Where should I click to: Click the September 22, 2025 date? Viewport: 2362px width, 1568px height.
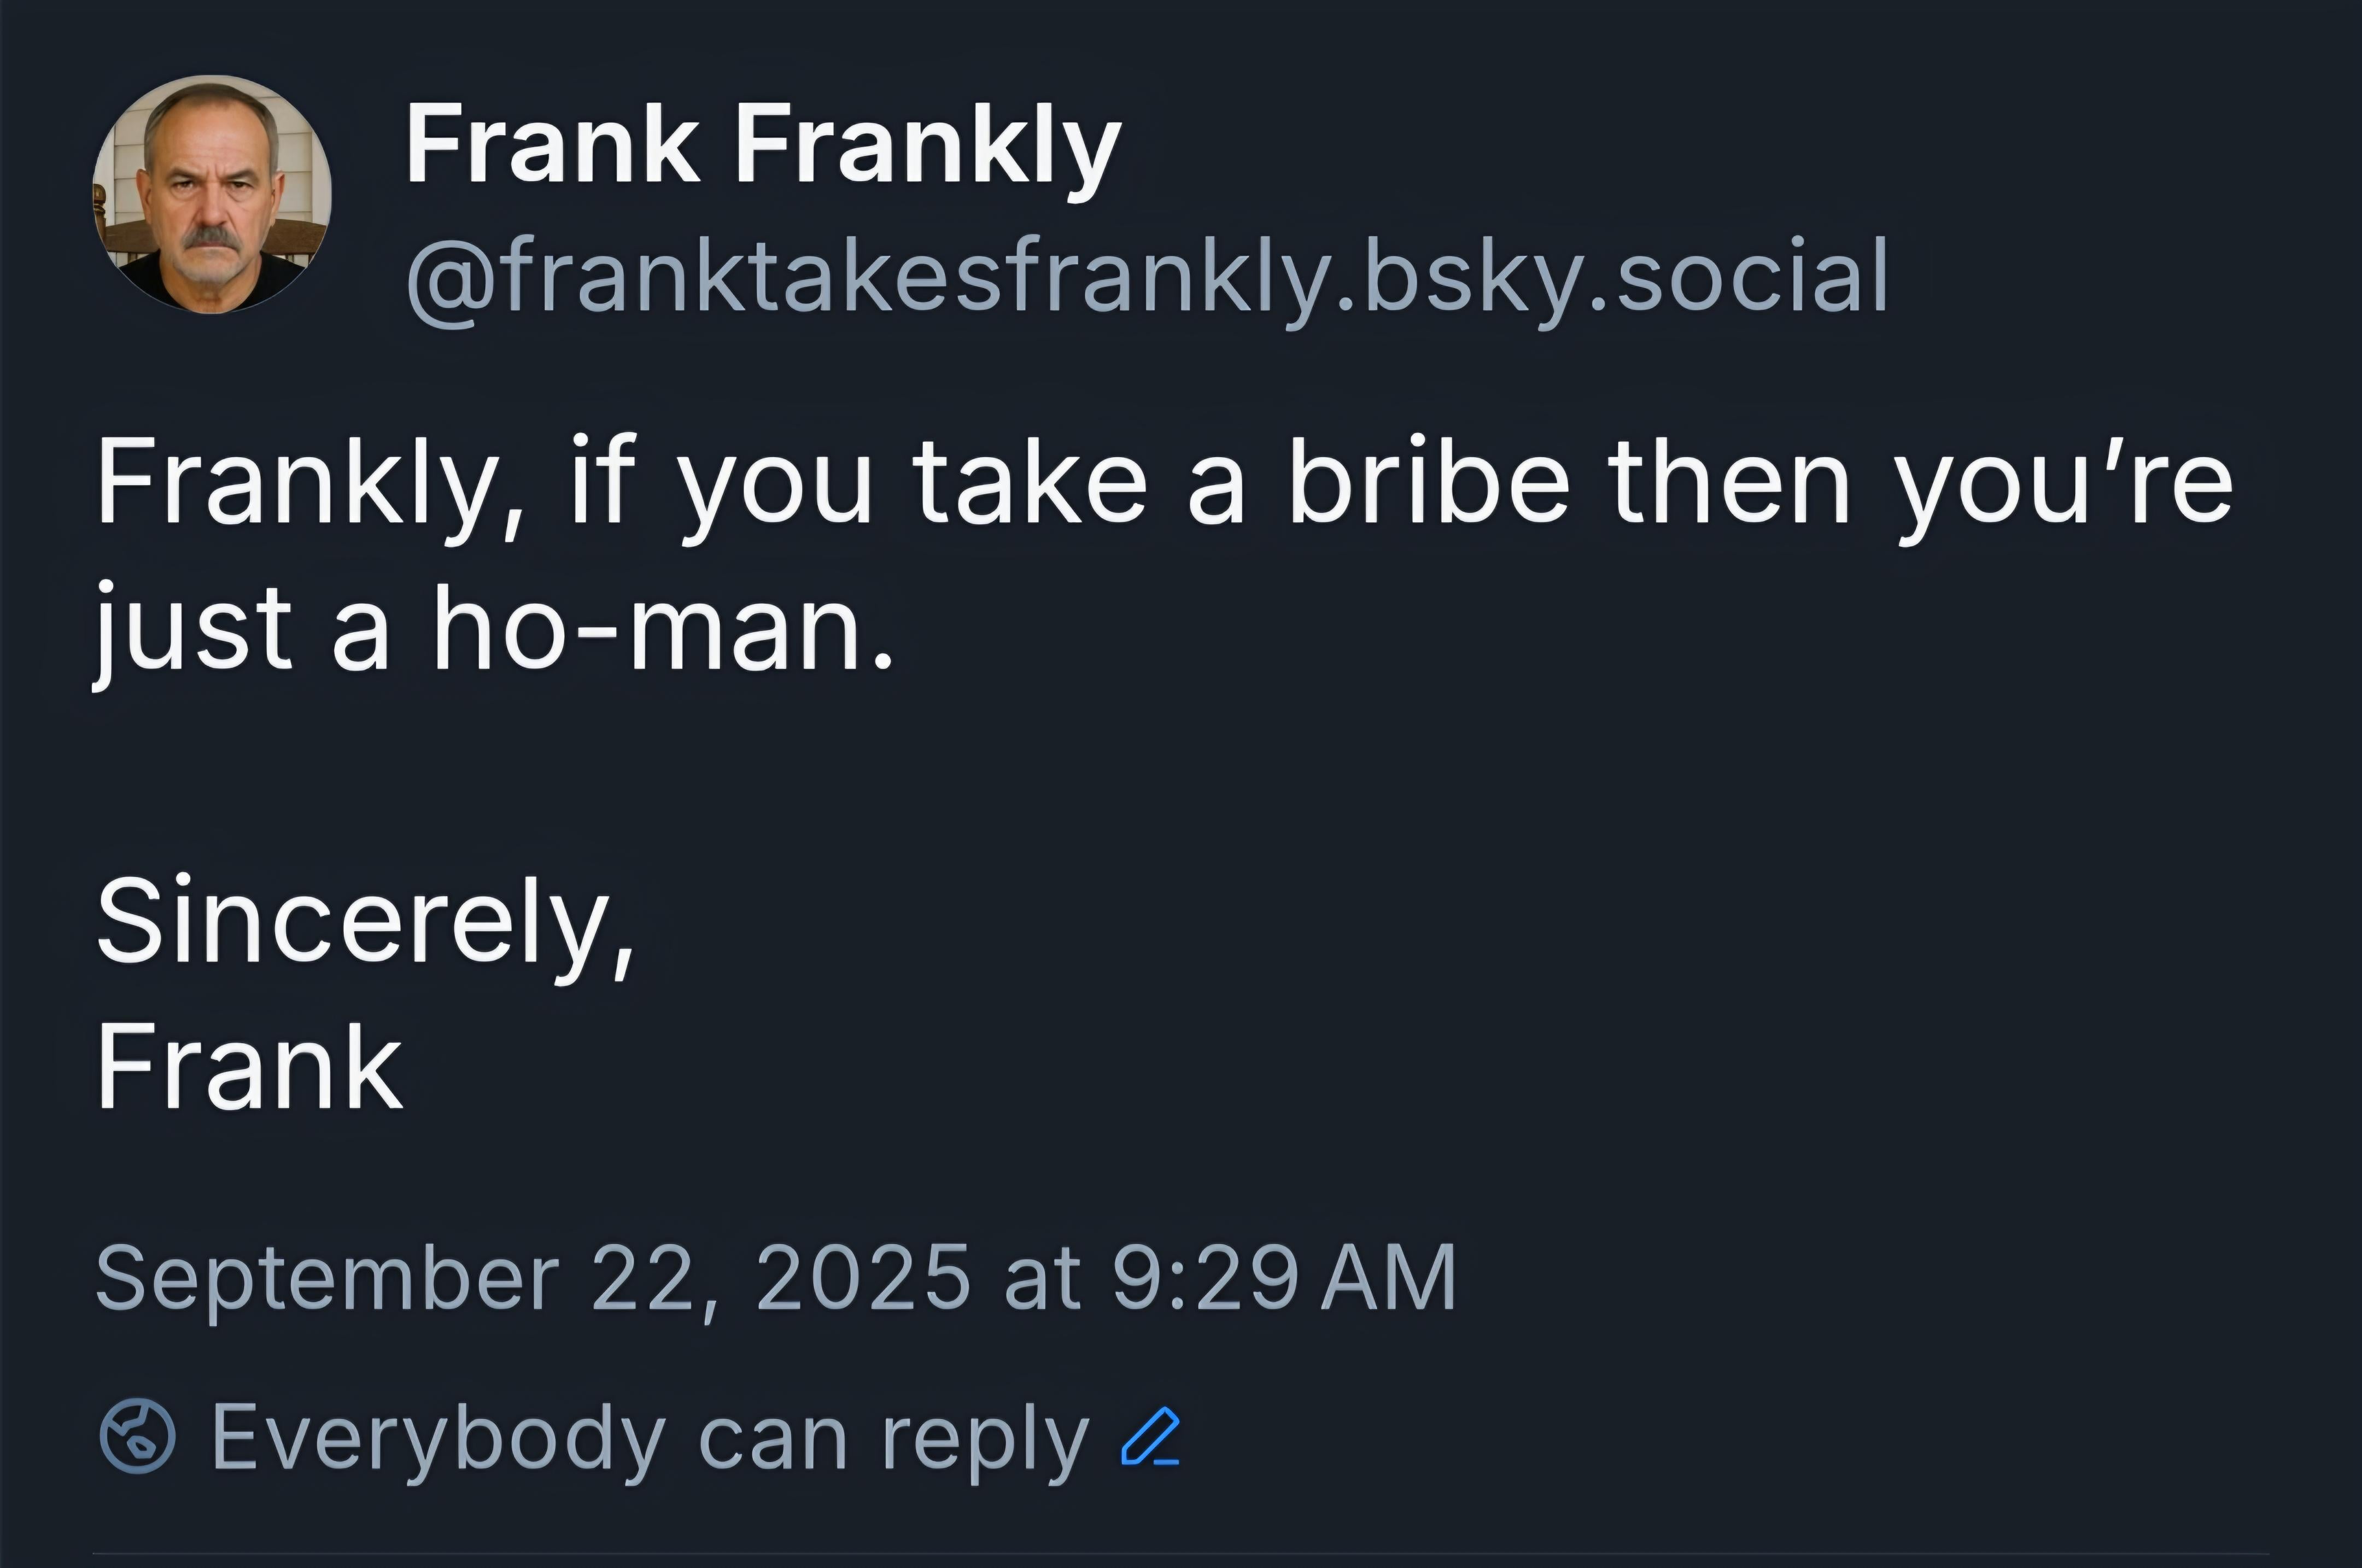pyautogui.click(x=533, y=1279)
